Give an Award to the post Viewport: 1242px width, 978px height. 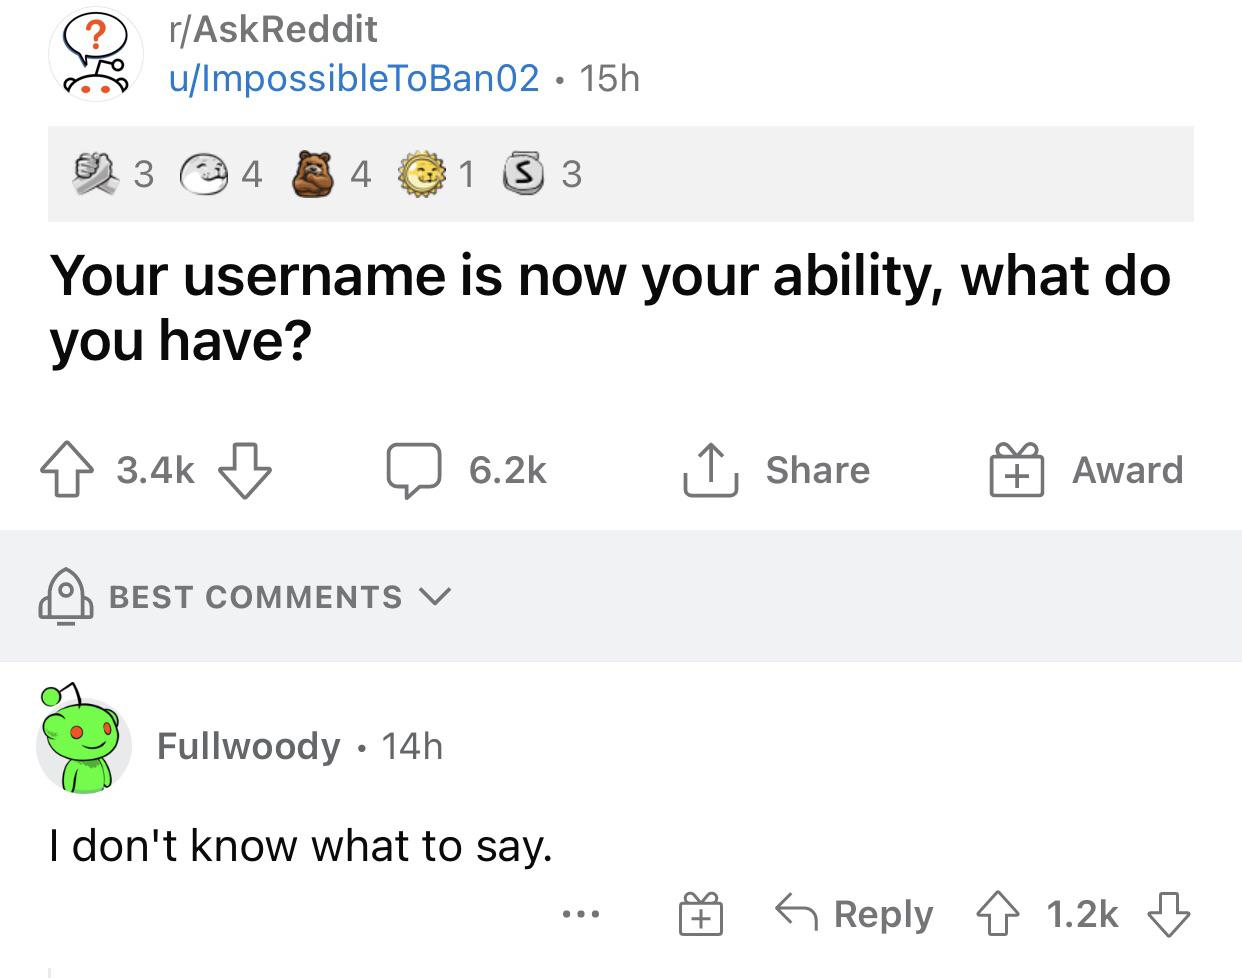[x=1086, y=471]
